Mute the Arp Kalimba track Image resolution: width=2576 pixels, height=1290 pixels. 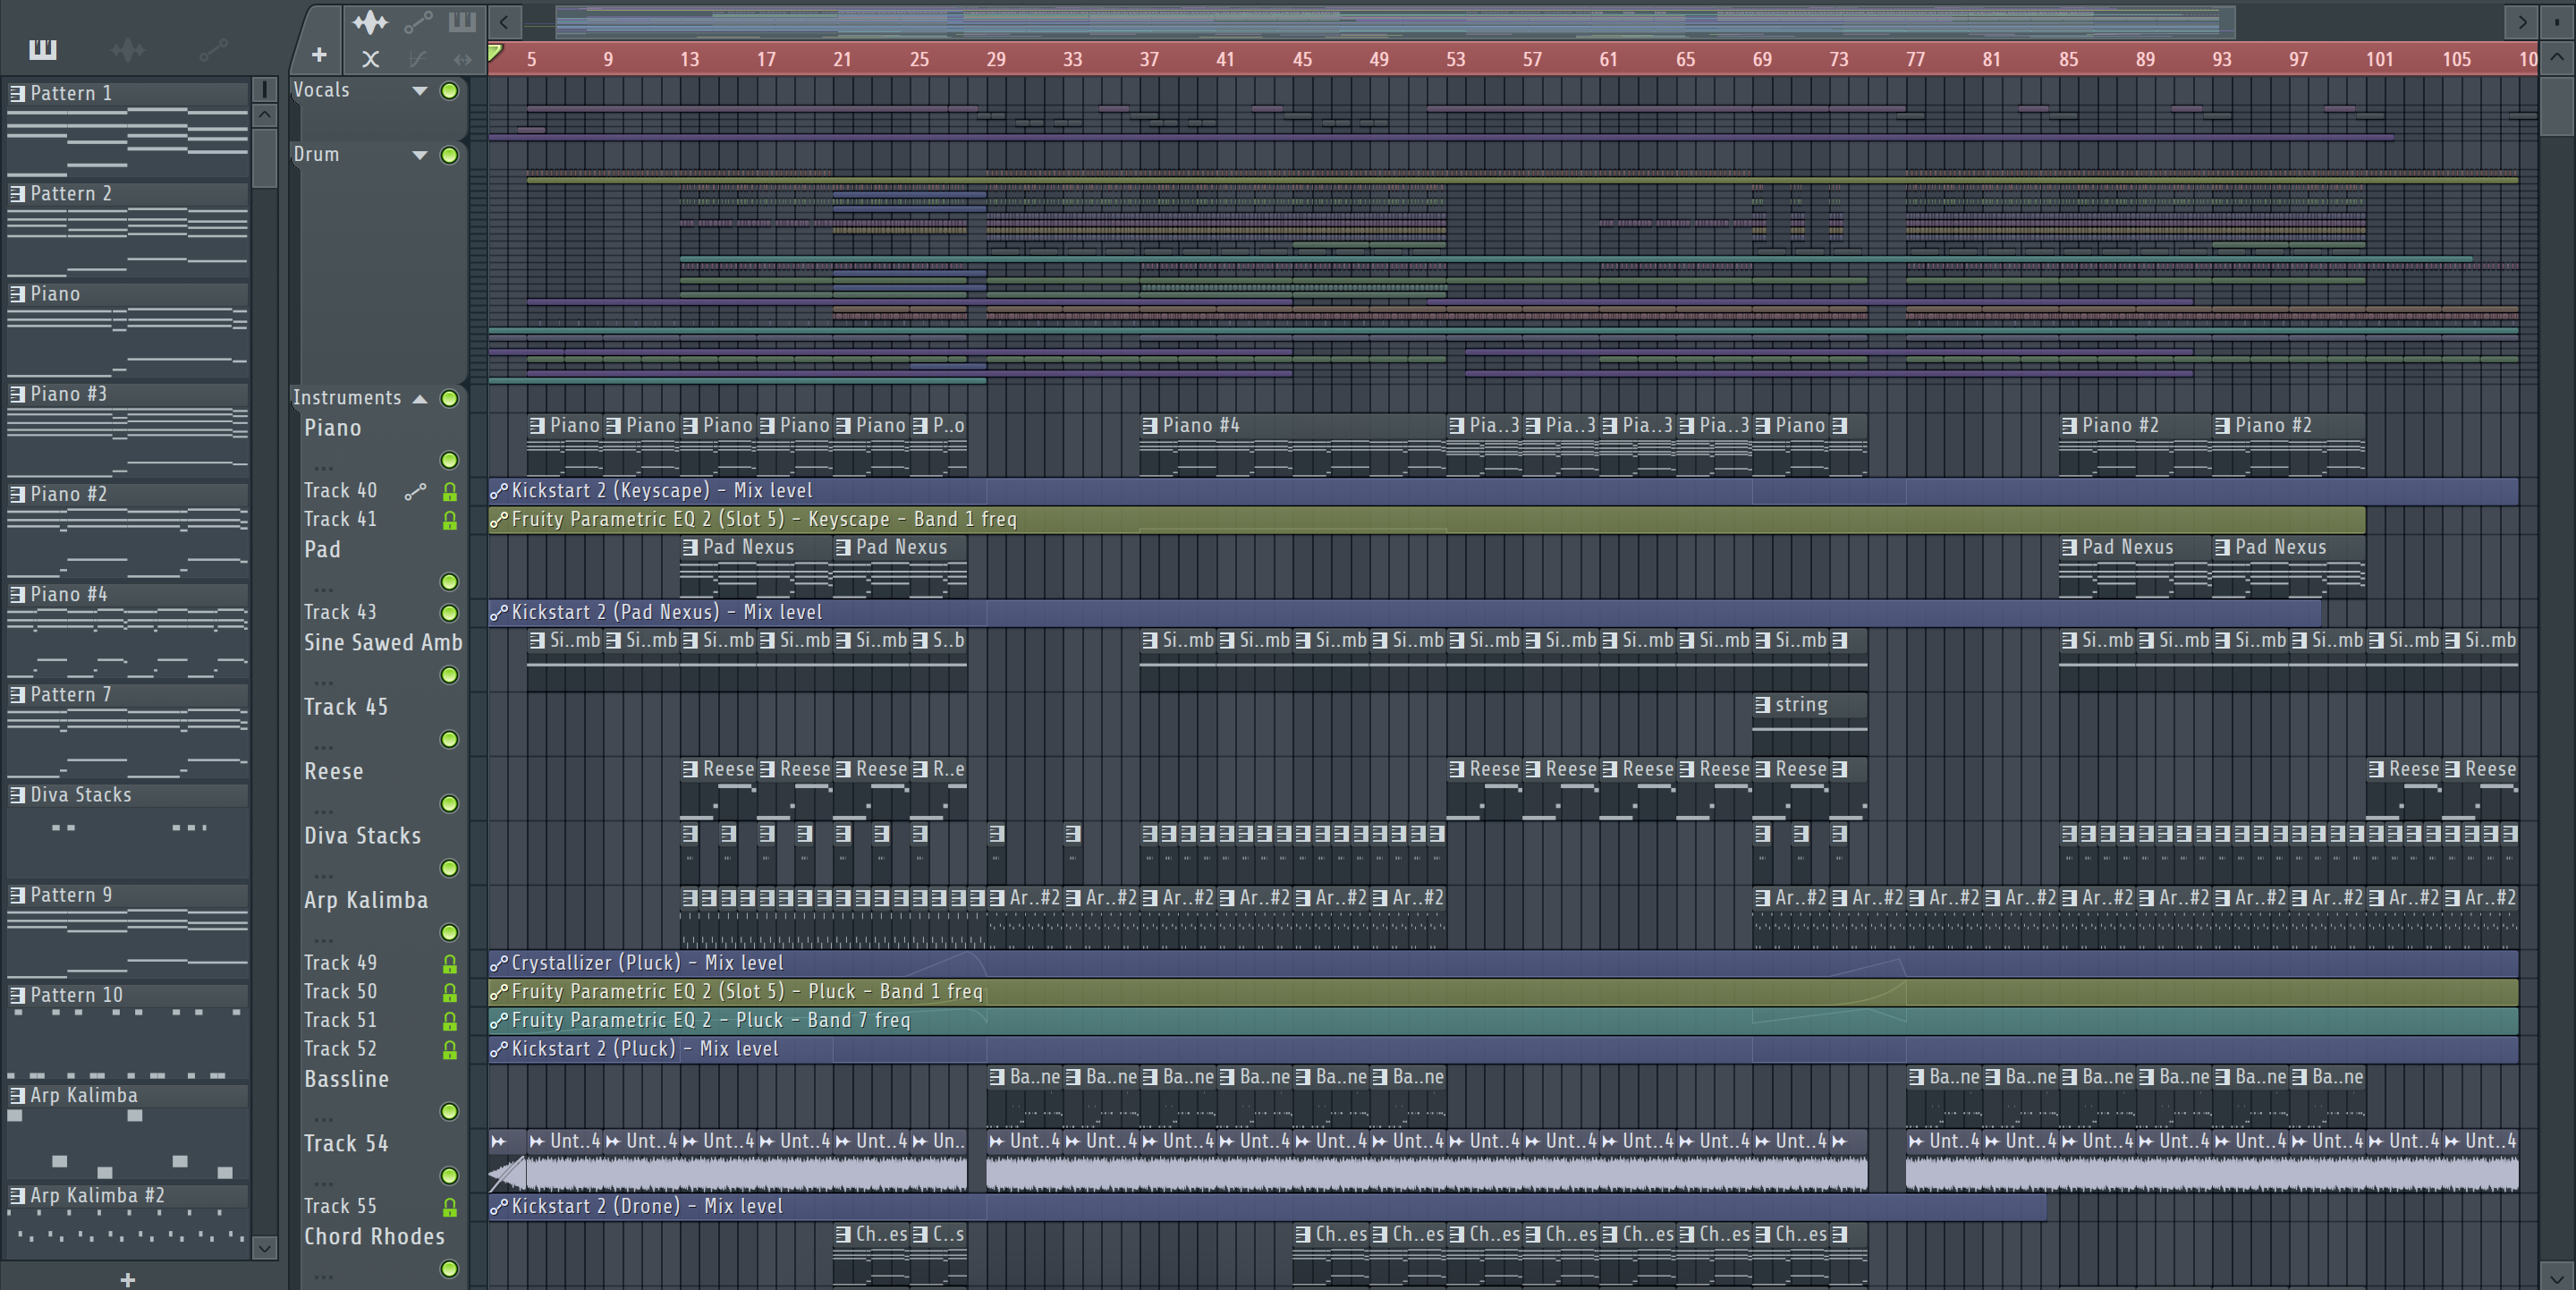click(x=450, y=932)
